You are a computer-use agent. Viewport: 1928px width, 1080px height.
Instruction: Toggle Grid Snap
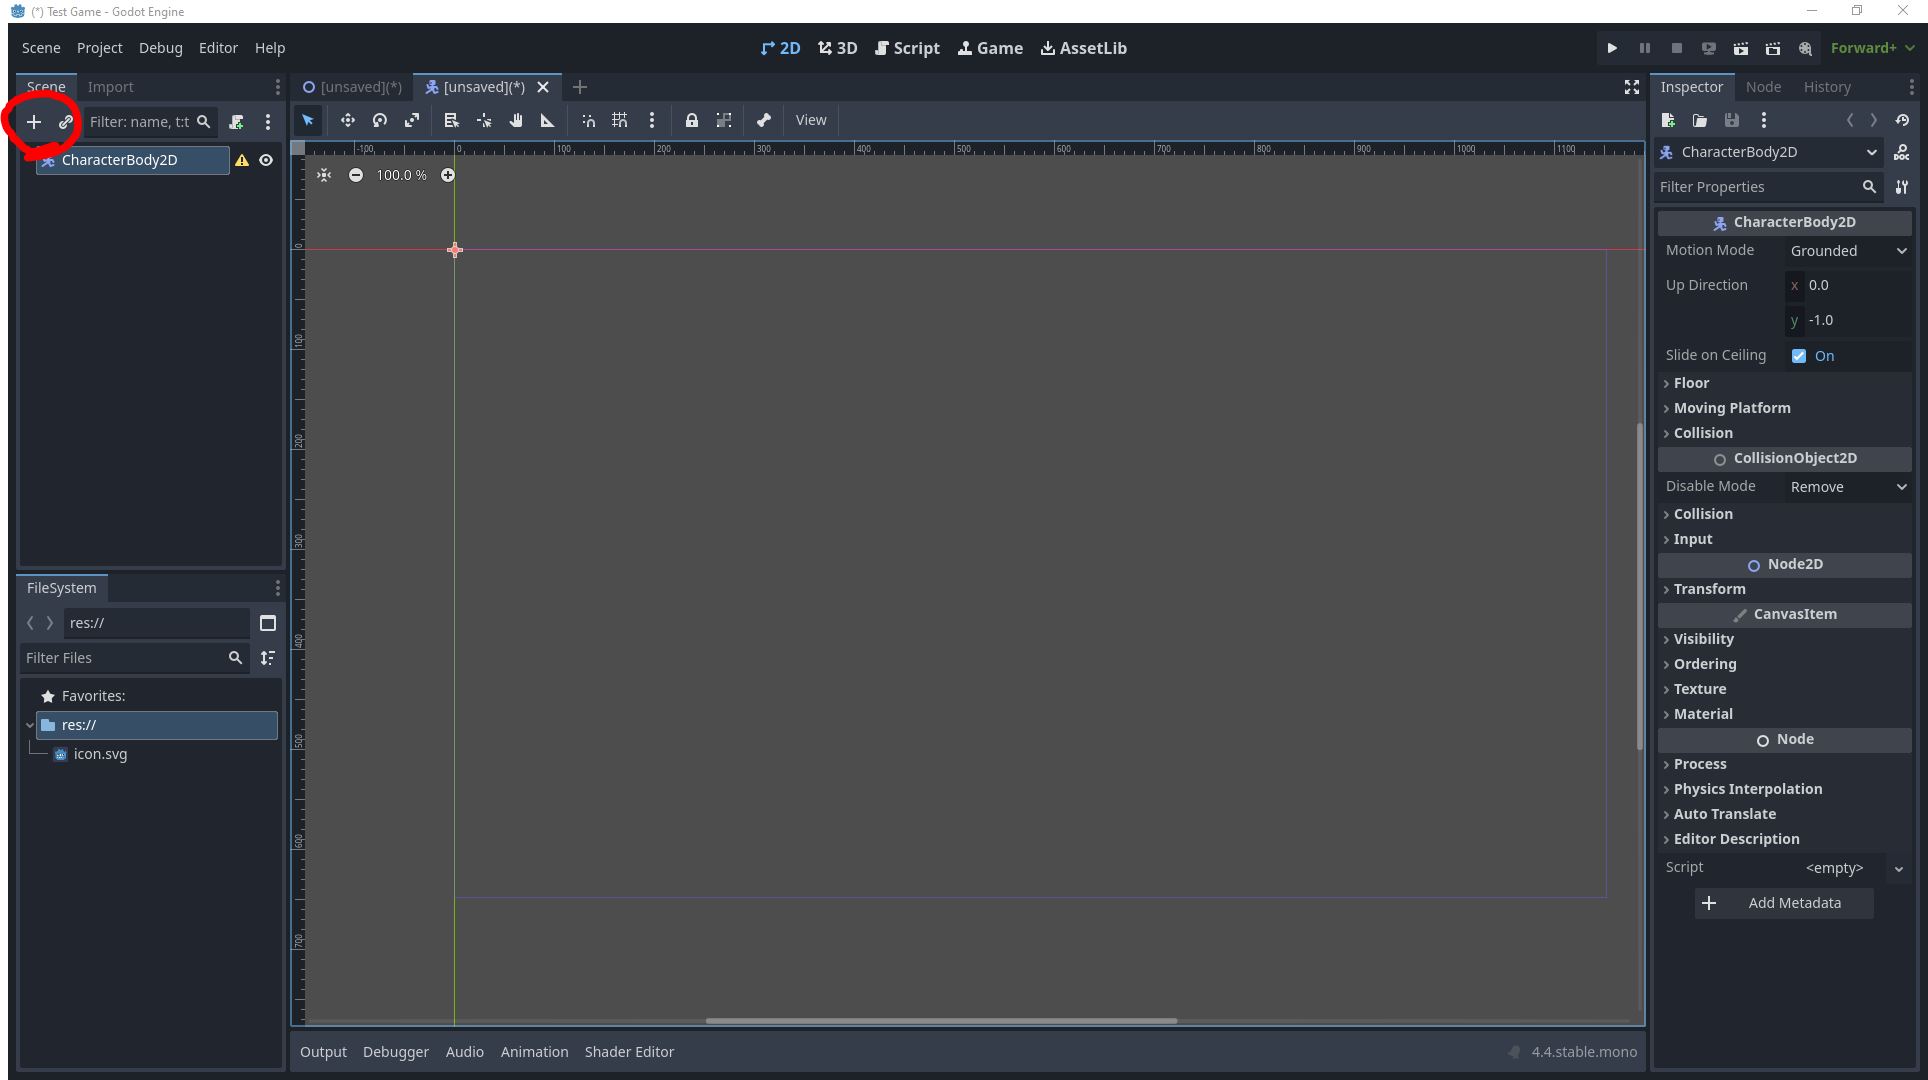[620, 120]
